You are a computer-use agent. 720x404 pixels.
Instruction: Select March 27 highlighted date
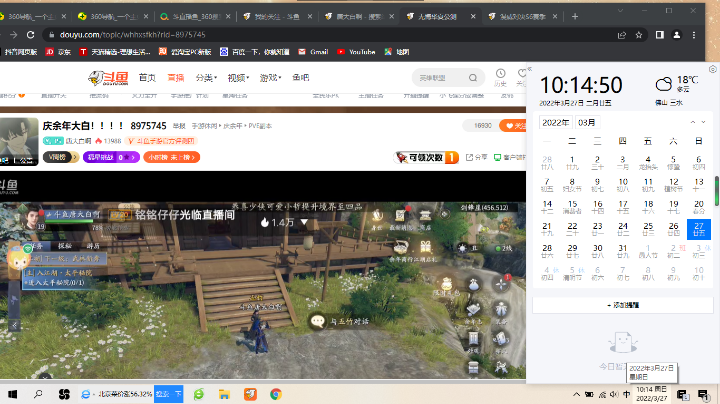699,229
